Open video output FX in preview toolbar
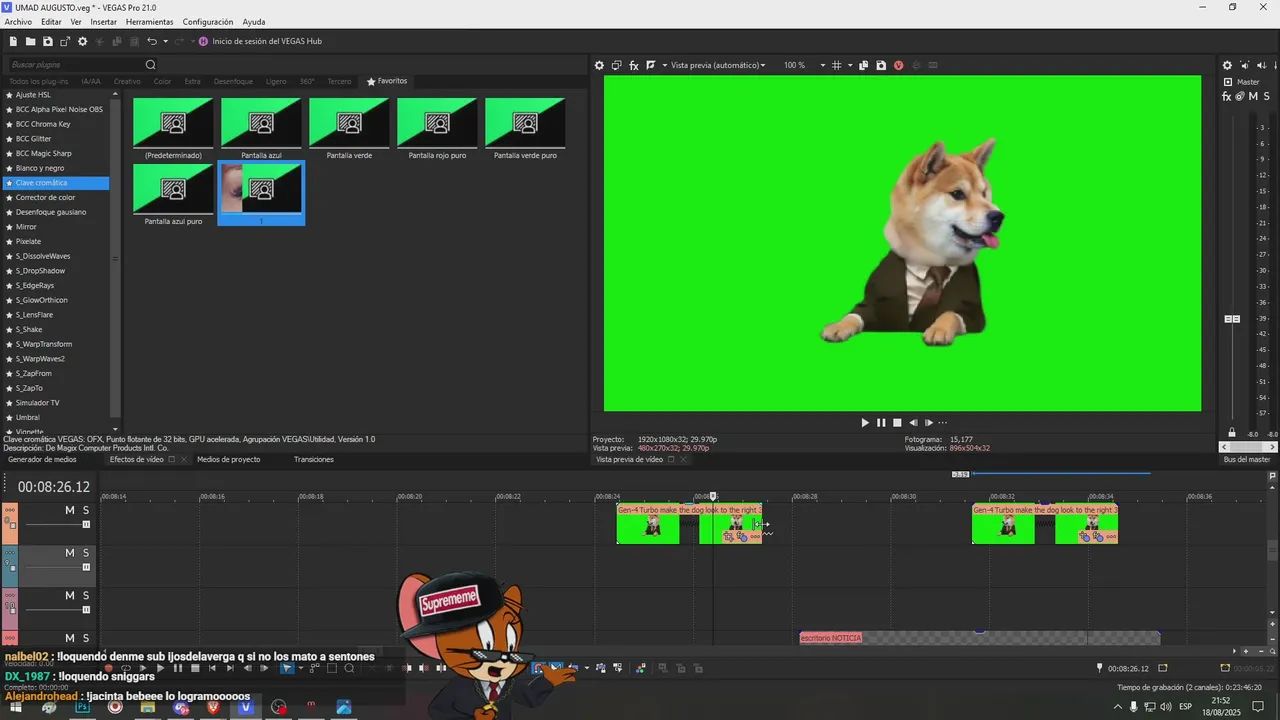Screen dimensions: 1280x720 (x=634, y=65)
